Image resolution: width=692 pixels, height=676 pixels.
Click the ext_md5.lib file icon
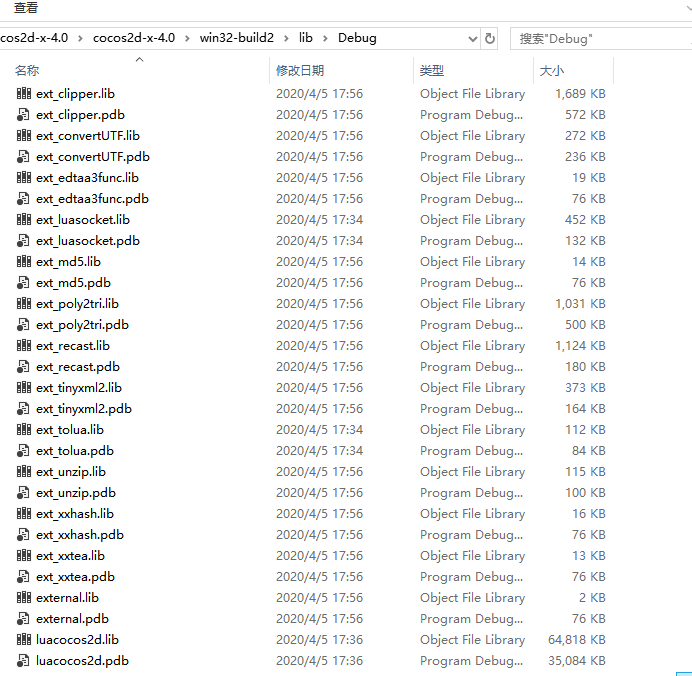(x=23, y=262)
